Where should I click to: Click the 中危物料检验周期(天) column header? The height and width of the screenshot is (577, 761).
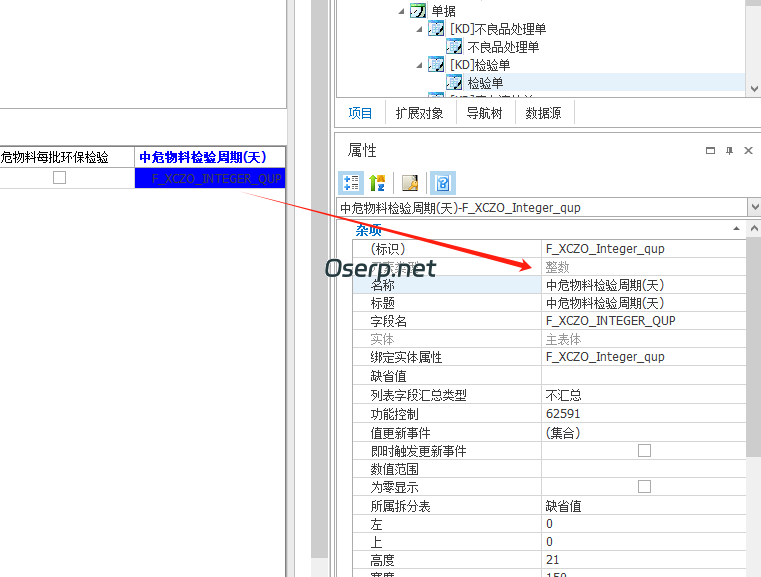pyautogui.click(x=210, y=157)
